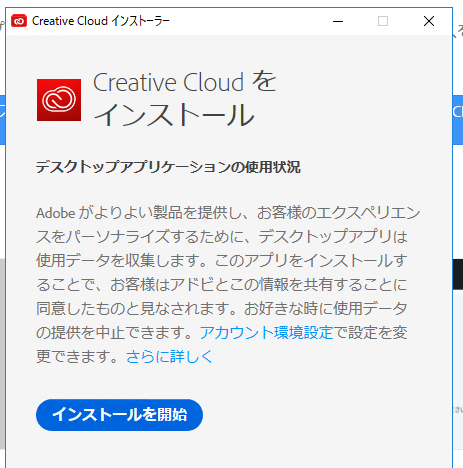Click the Creative Cloud インストーラー title text
The height and width of the screenshot is (468, 463).
(101, 21)
